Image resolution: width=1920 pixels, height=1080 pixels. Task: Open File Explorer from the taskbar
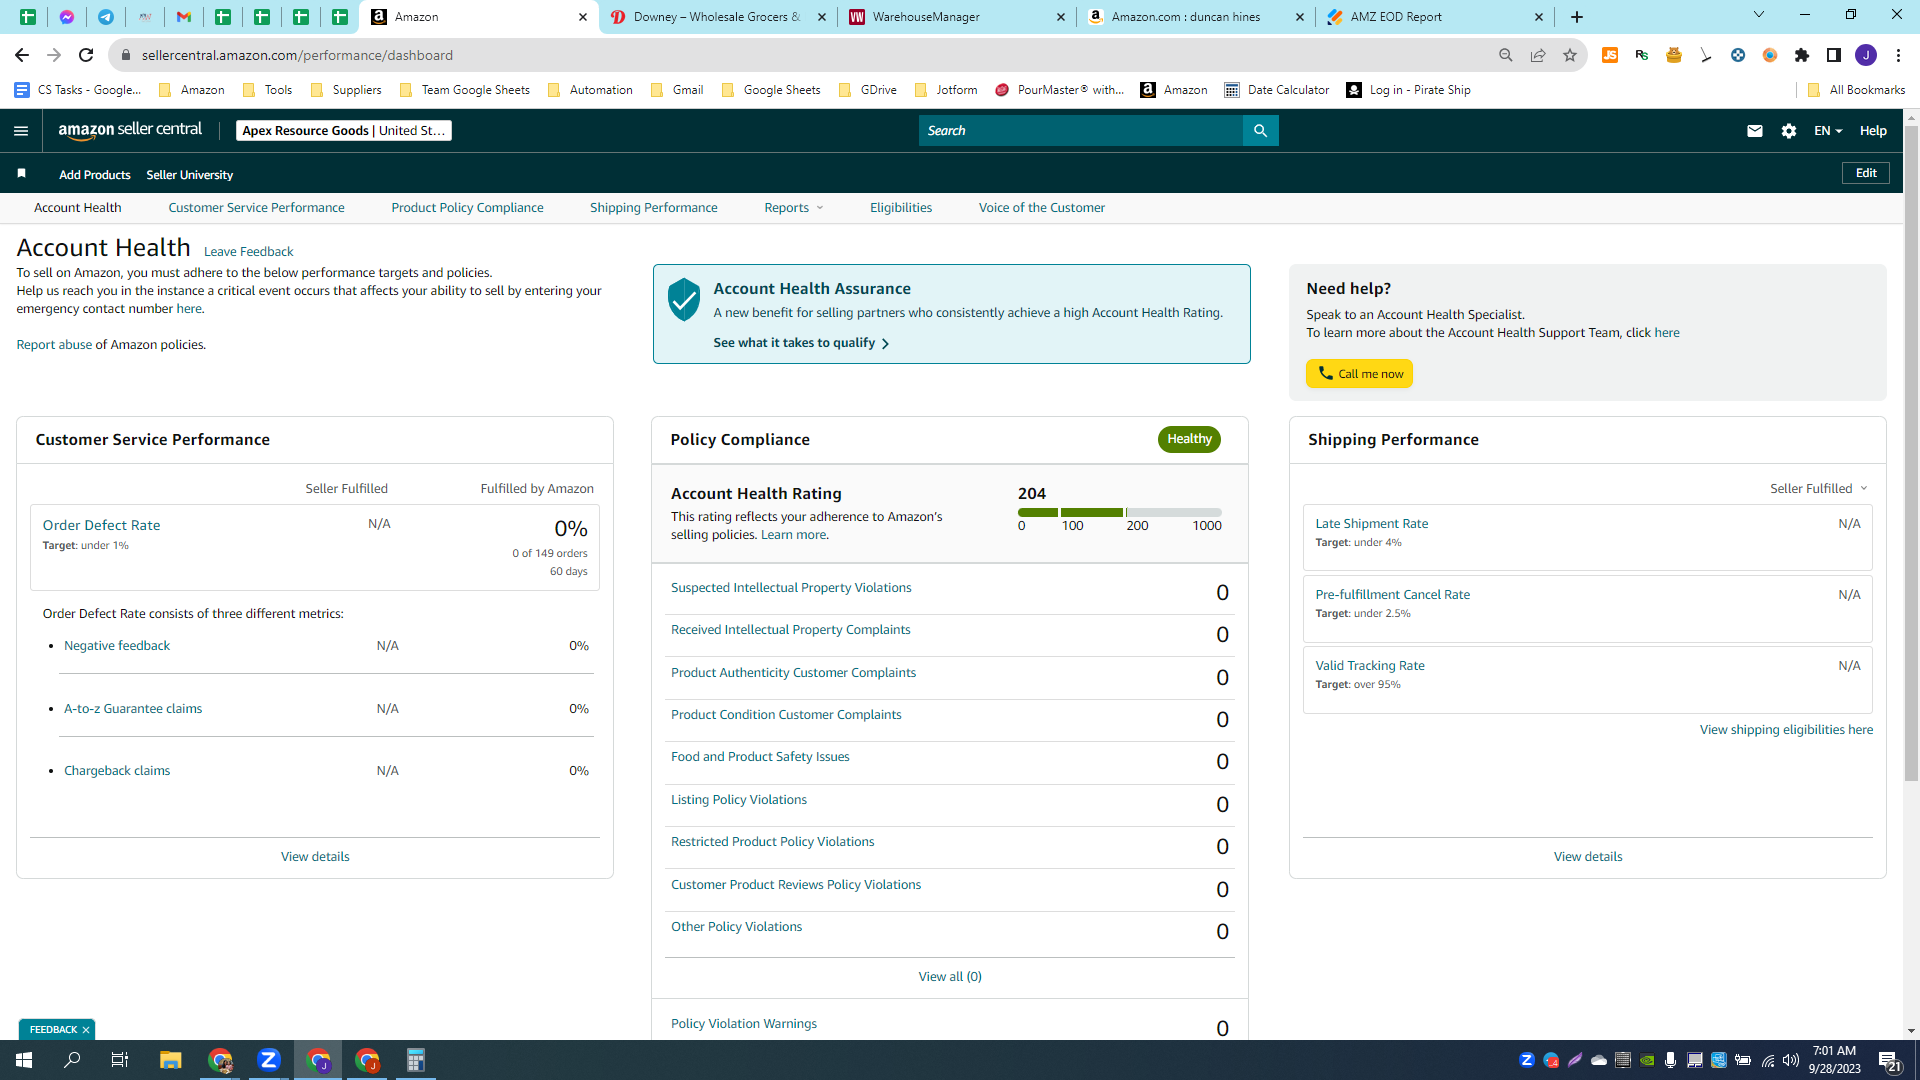tap(170, 1060)
